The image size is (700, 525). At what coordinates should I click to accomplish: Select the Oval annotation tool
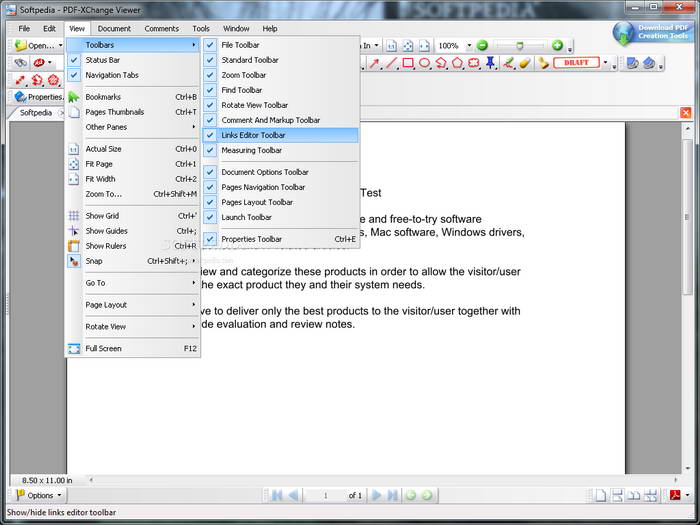coord(425,63)
